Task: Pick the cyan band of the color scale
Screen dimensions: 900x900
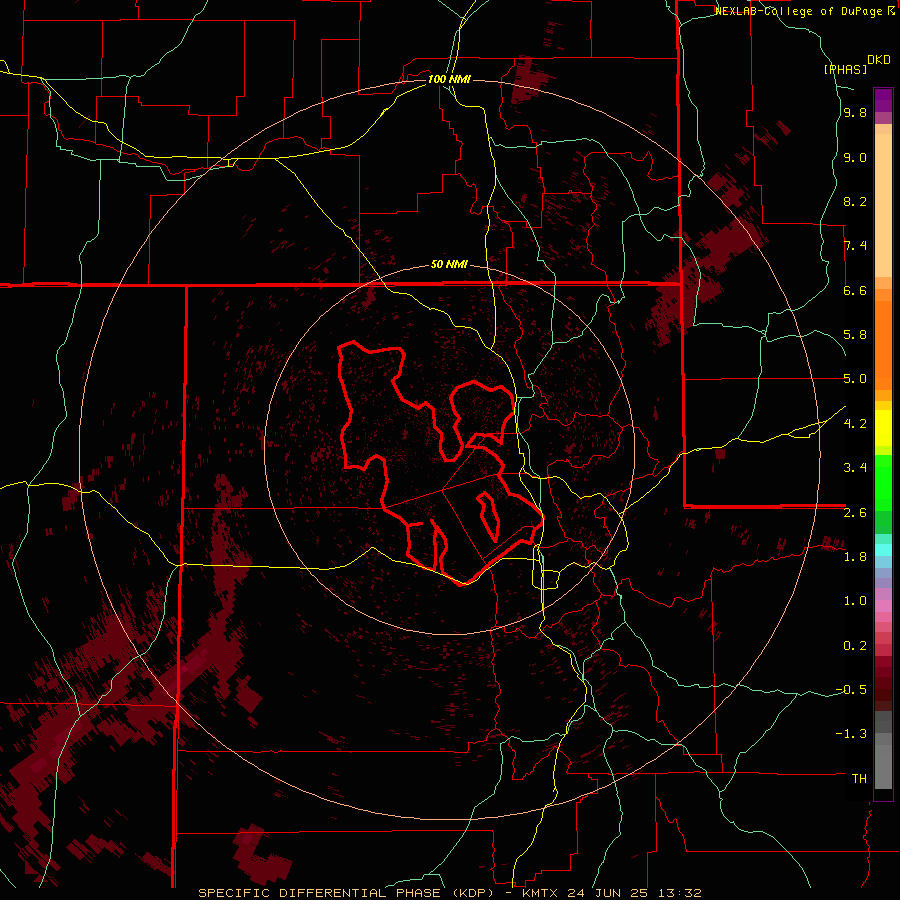Action: (883, 550)
